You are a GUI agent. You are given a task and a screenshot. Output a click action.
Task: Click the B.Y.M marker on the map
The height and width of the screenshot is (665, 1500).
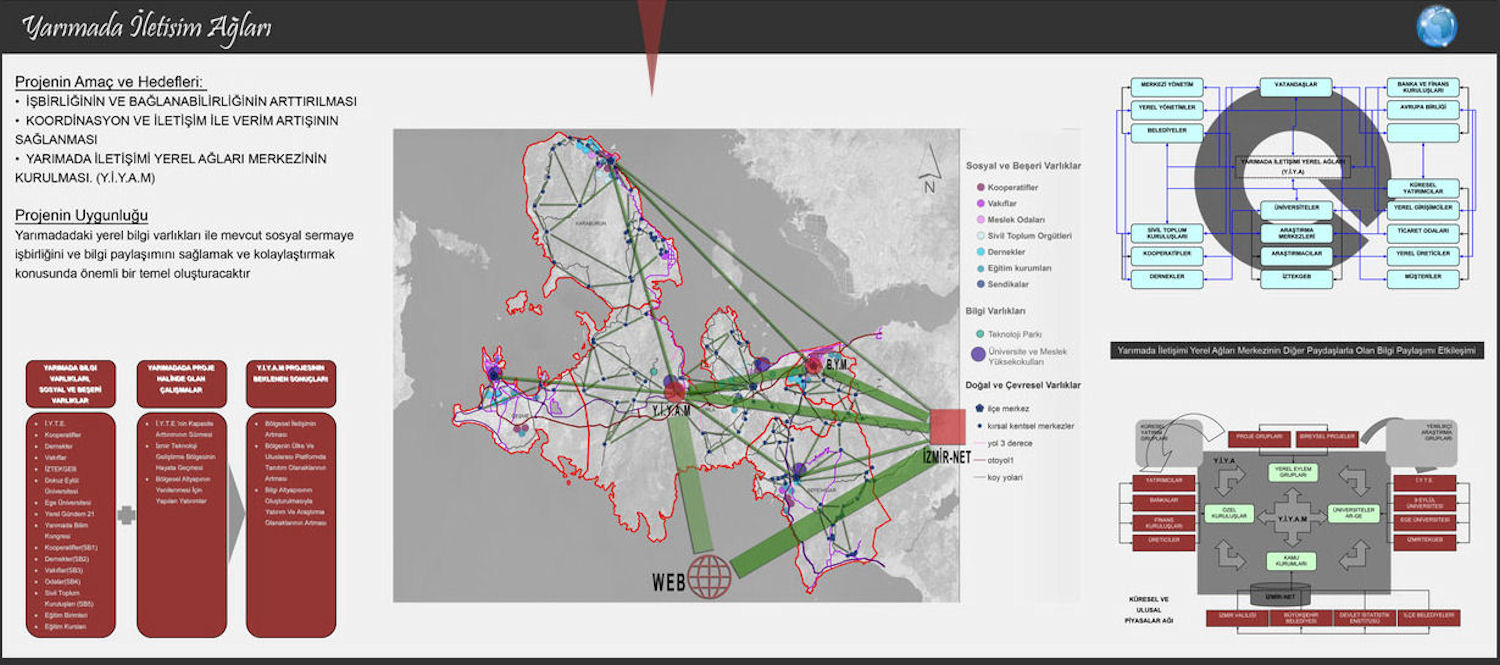point(814,366)
